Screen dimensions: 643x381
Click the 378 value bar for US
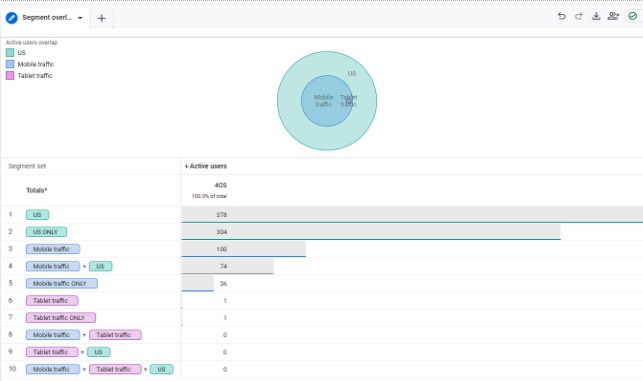412,214
